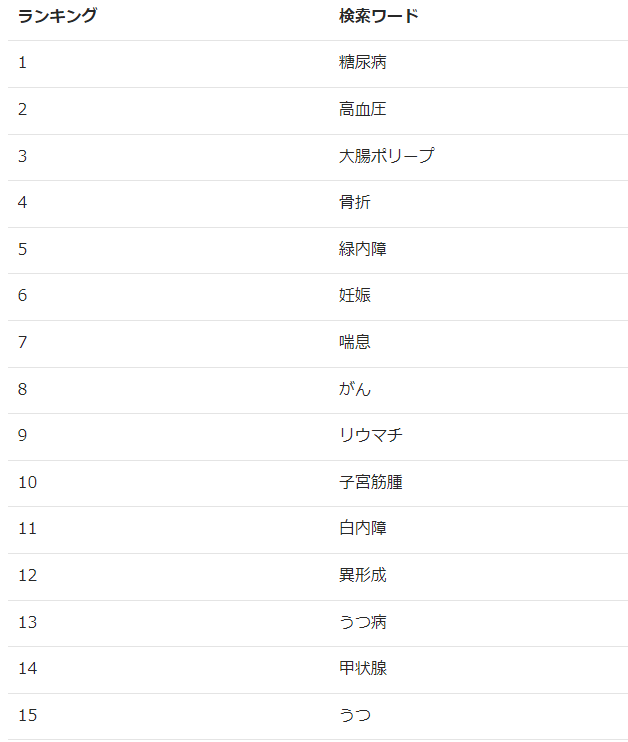628x742 pixels.
Task: Click ranking number 15
Action: (x=27, y=715)
